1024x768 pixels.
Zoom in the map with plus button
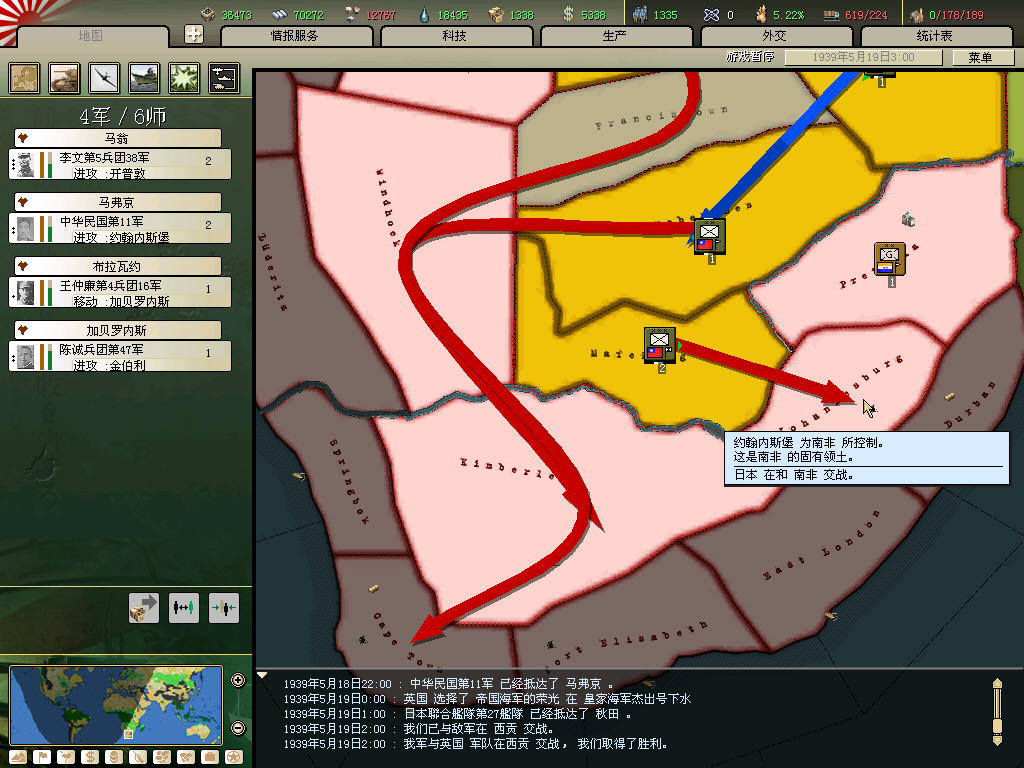pos(238,681)
